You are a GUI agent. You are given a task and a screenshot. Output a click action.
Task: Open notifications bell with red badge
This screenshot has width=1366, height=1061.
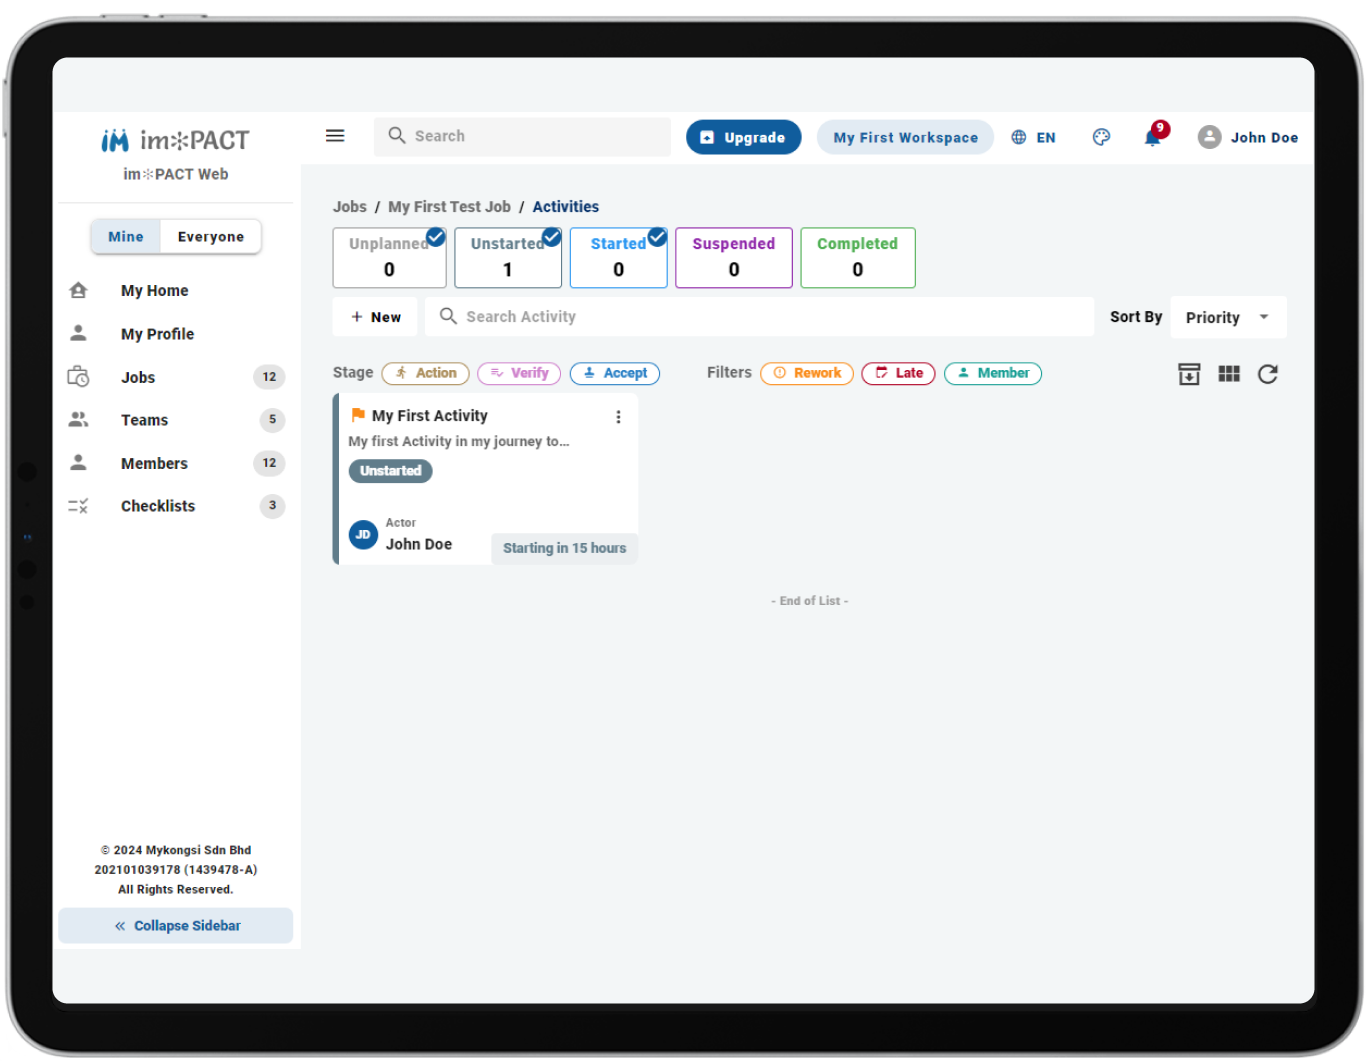click(x=1154, y=135)
